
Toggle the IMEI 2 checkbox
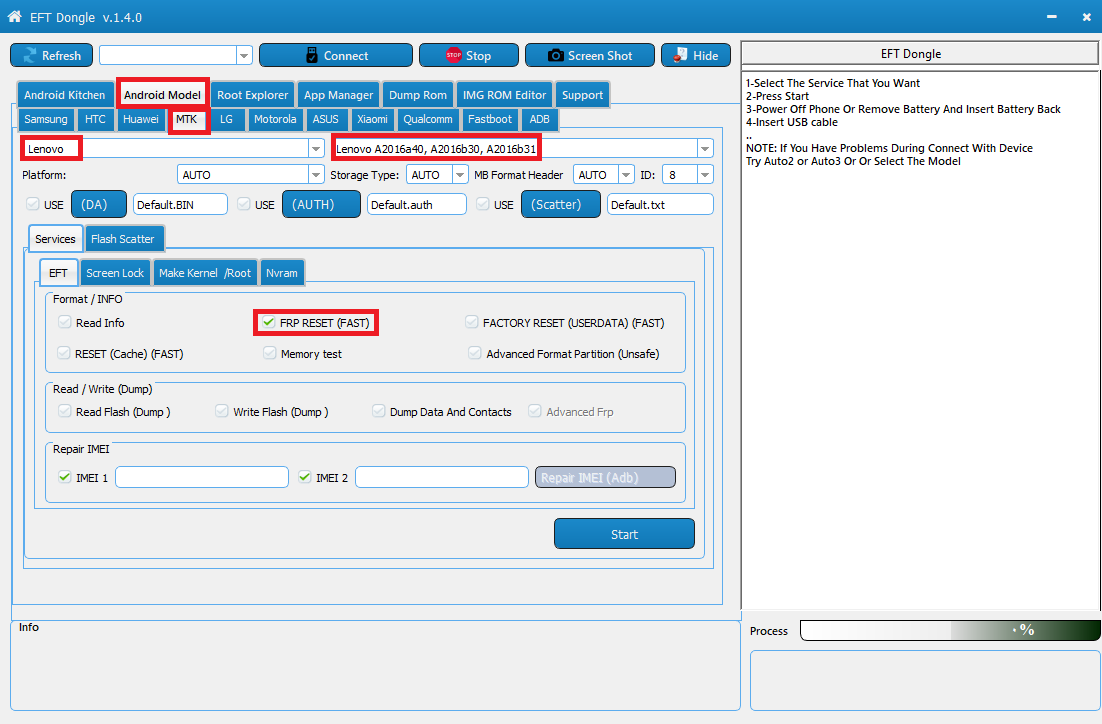click(305, 477)
